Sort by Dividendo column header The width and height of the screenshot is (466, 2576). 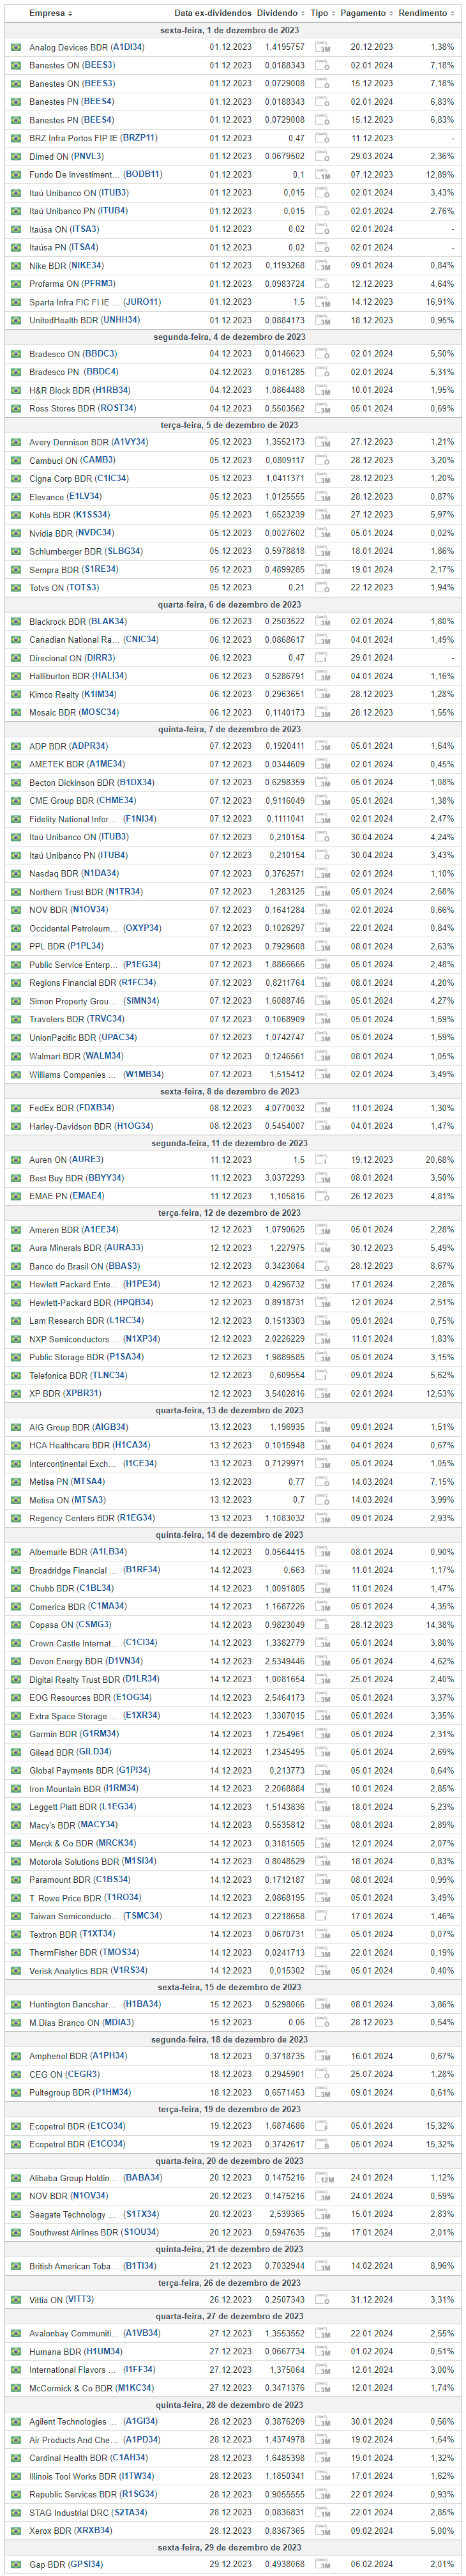[280, 13]
